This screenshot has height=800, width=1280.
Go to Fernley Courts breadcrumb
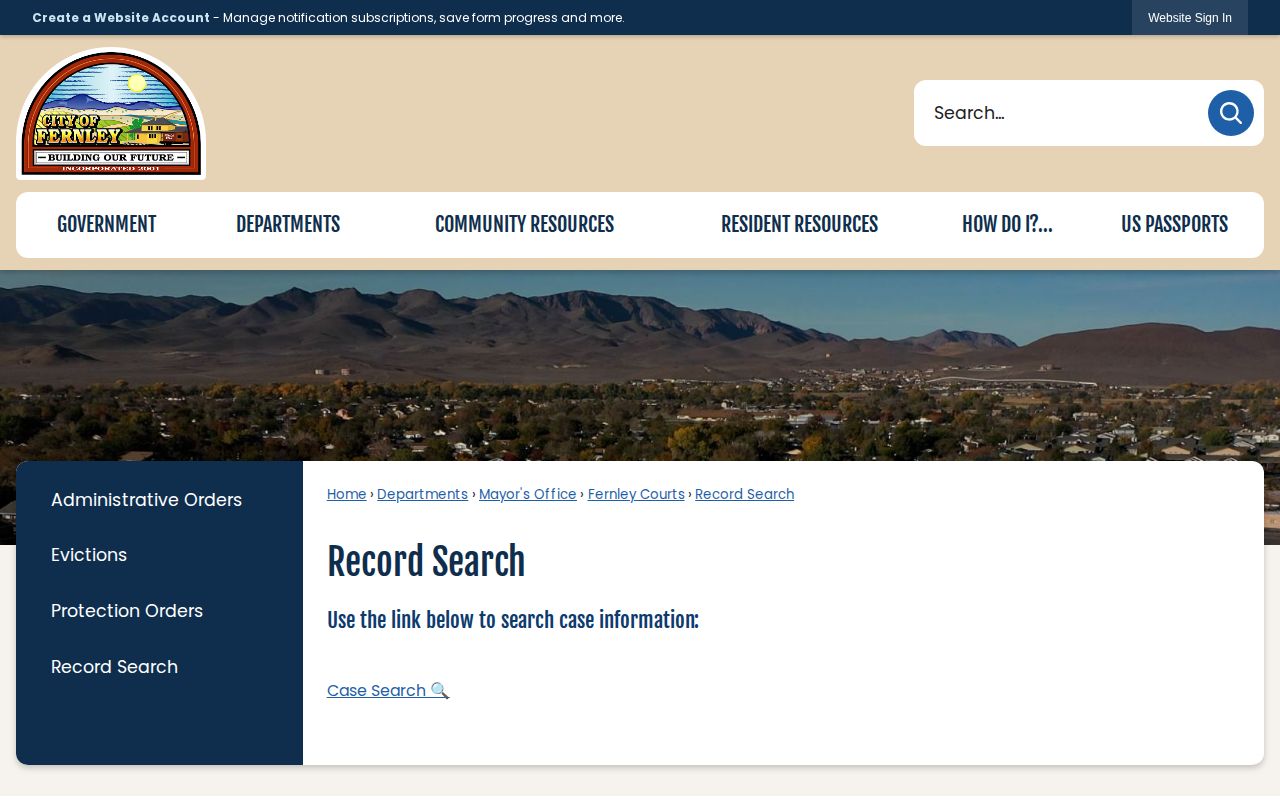[x=636, y=494]
